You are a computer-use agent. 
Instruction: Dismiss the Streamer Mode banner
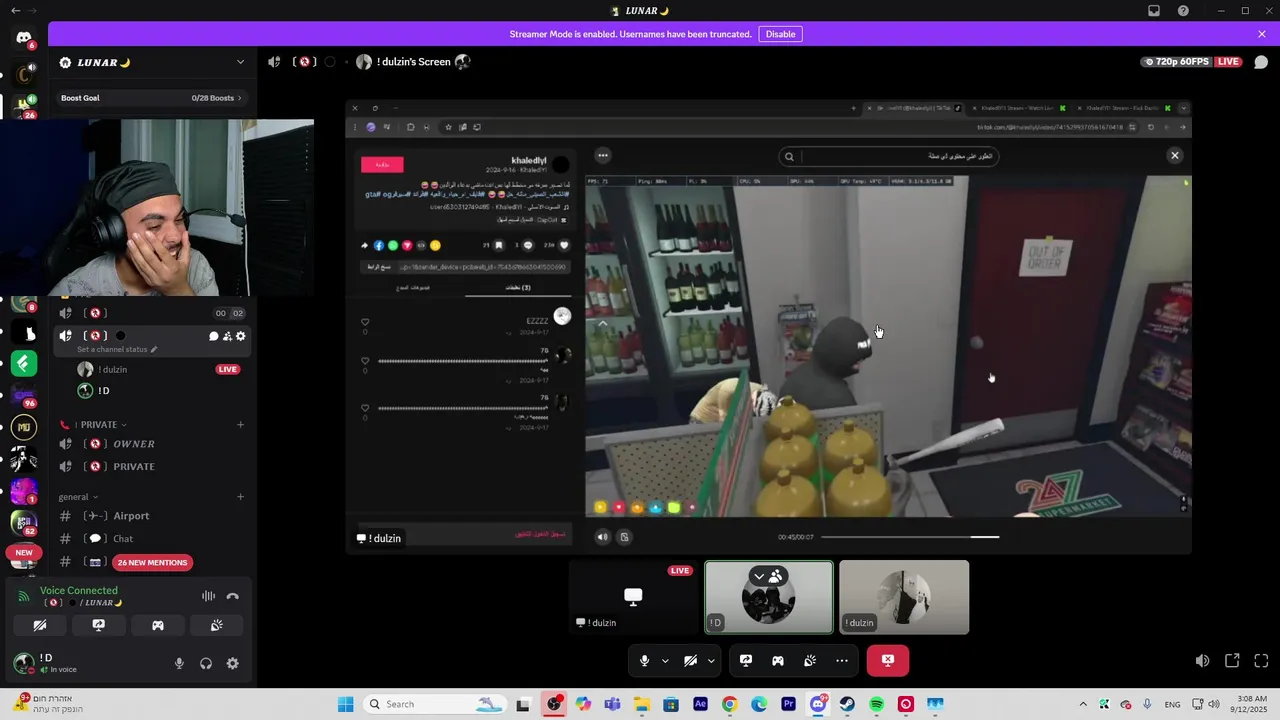(x=1262, y=34)
